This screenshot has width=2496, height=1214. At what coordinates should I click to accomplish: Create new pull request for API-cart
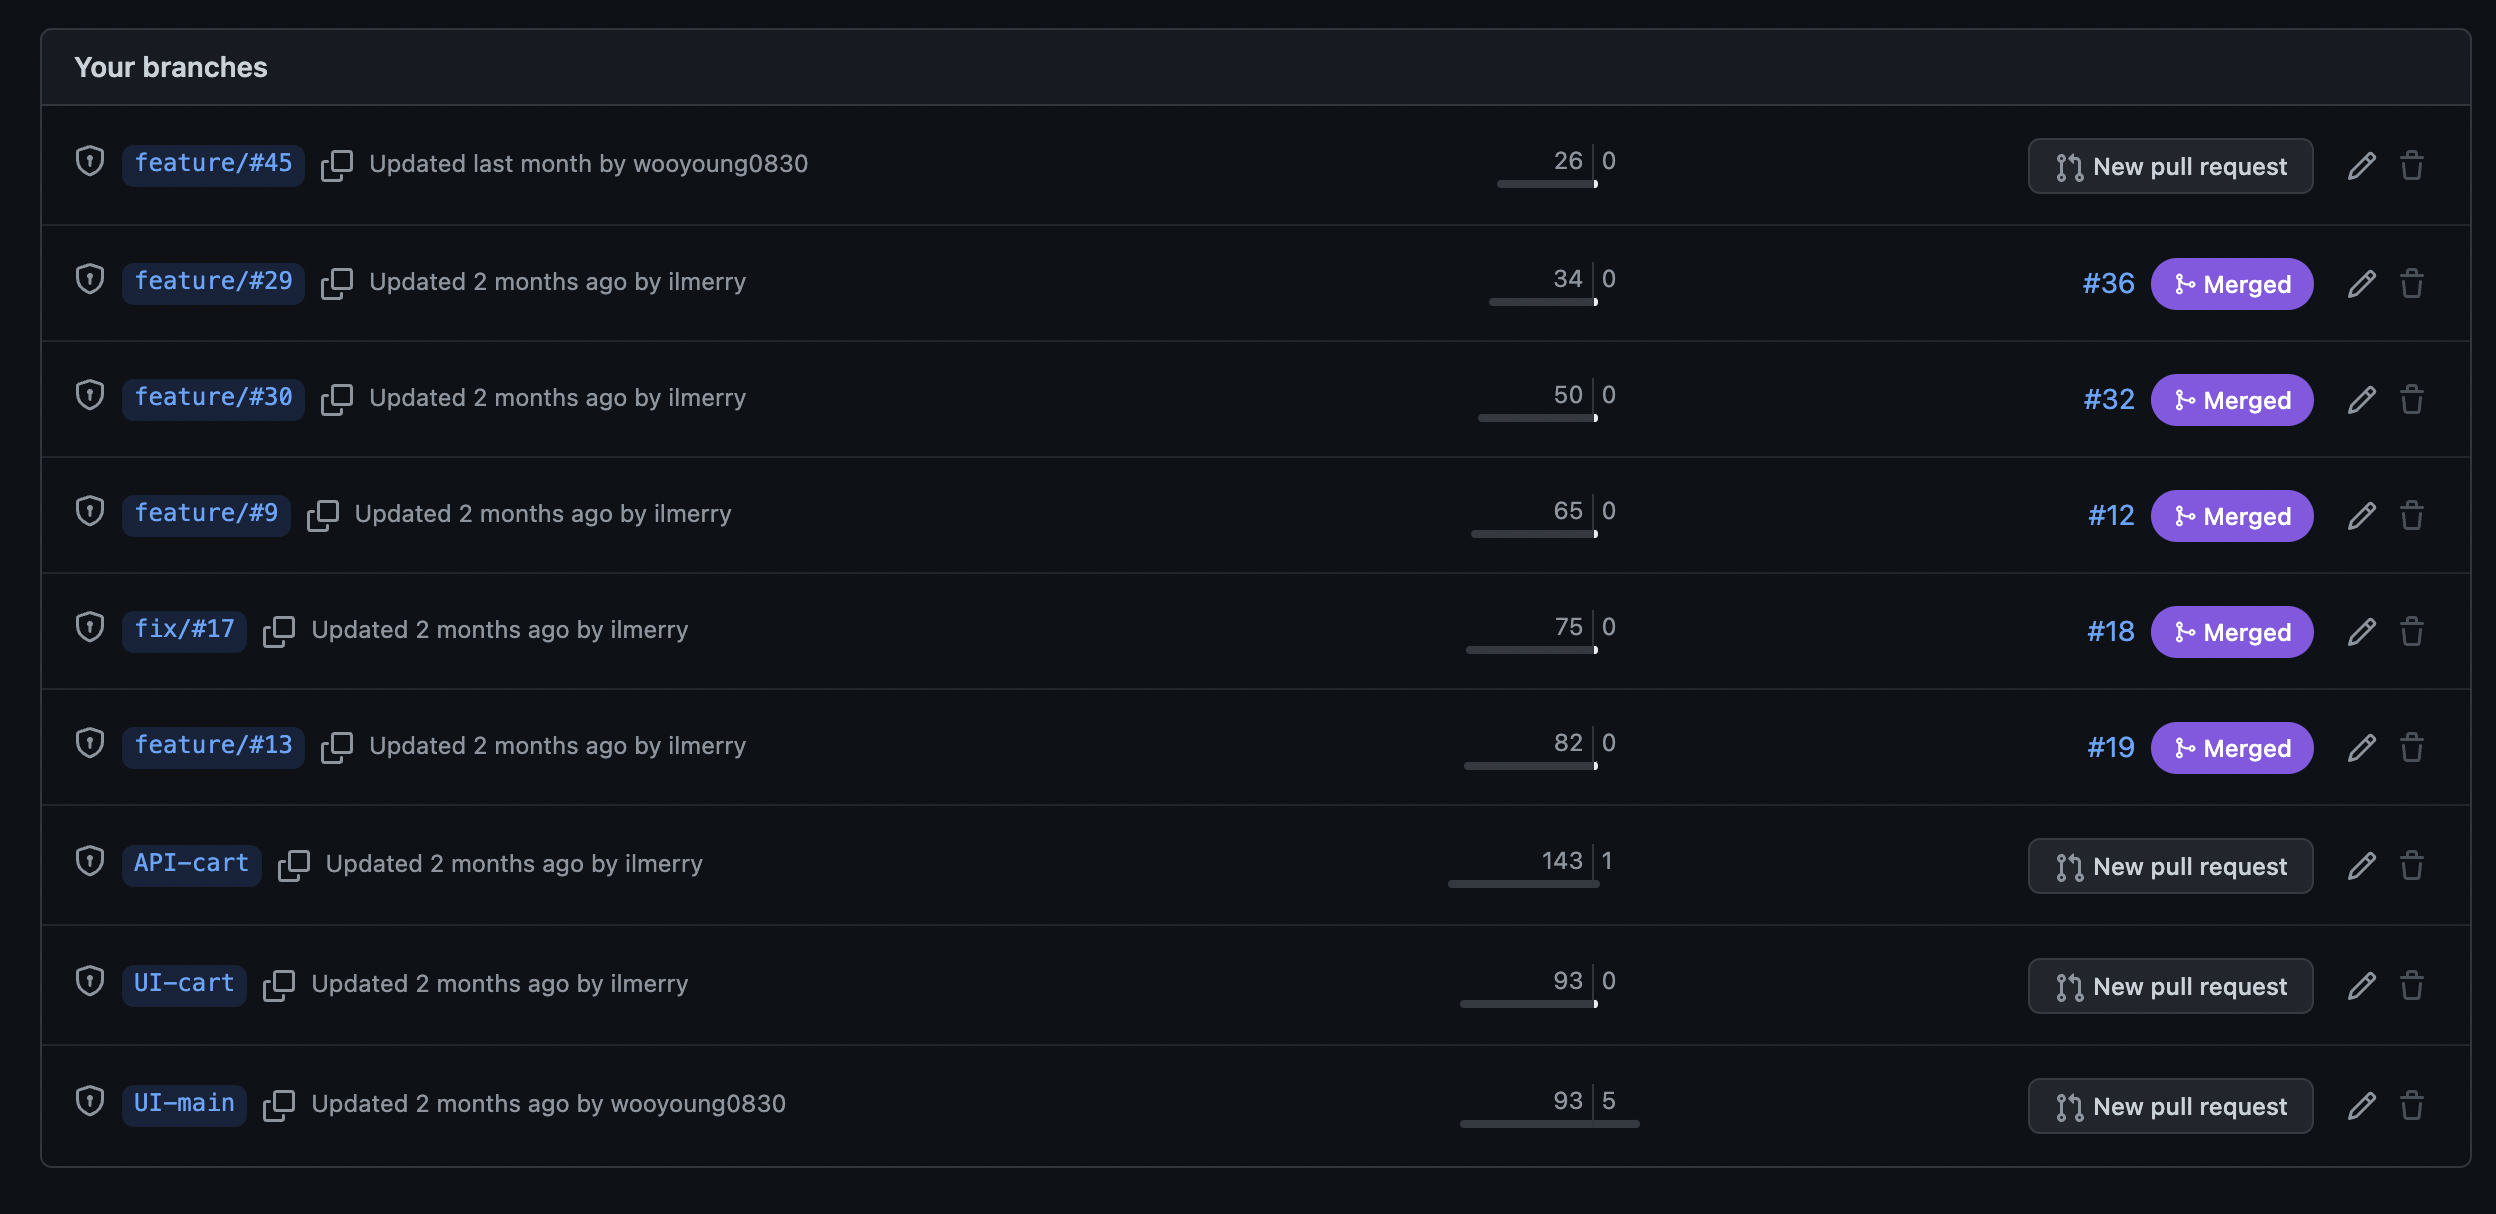pyautogui.click(x=2170, y=866)
